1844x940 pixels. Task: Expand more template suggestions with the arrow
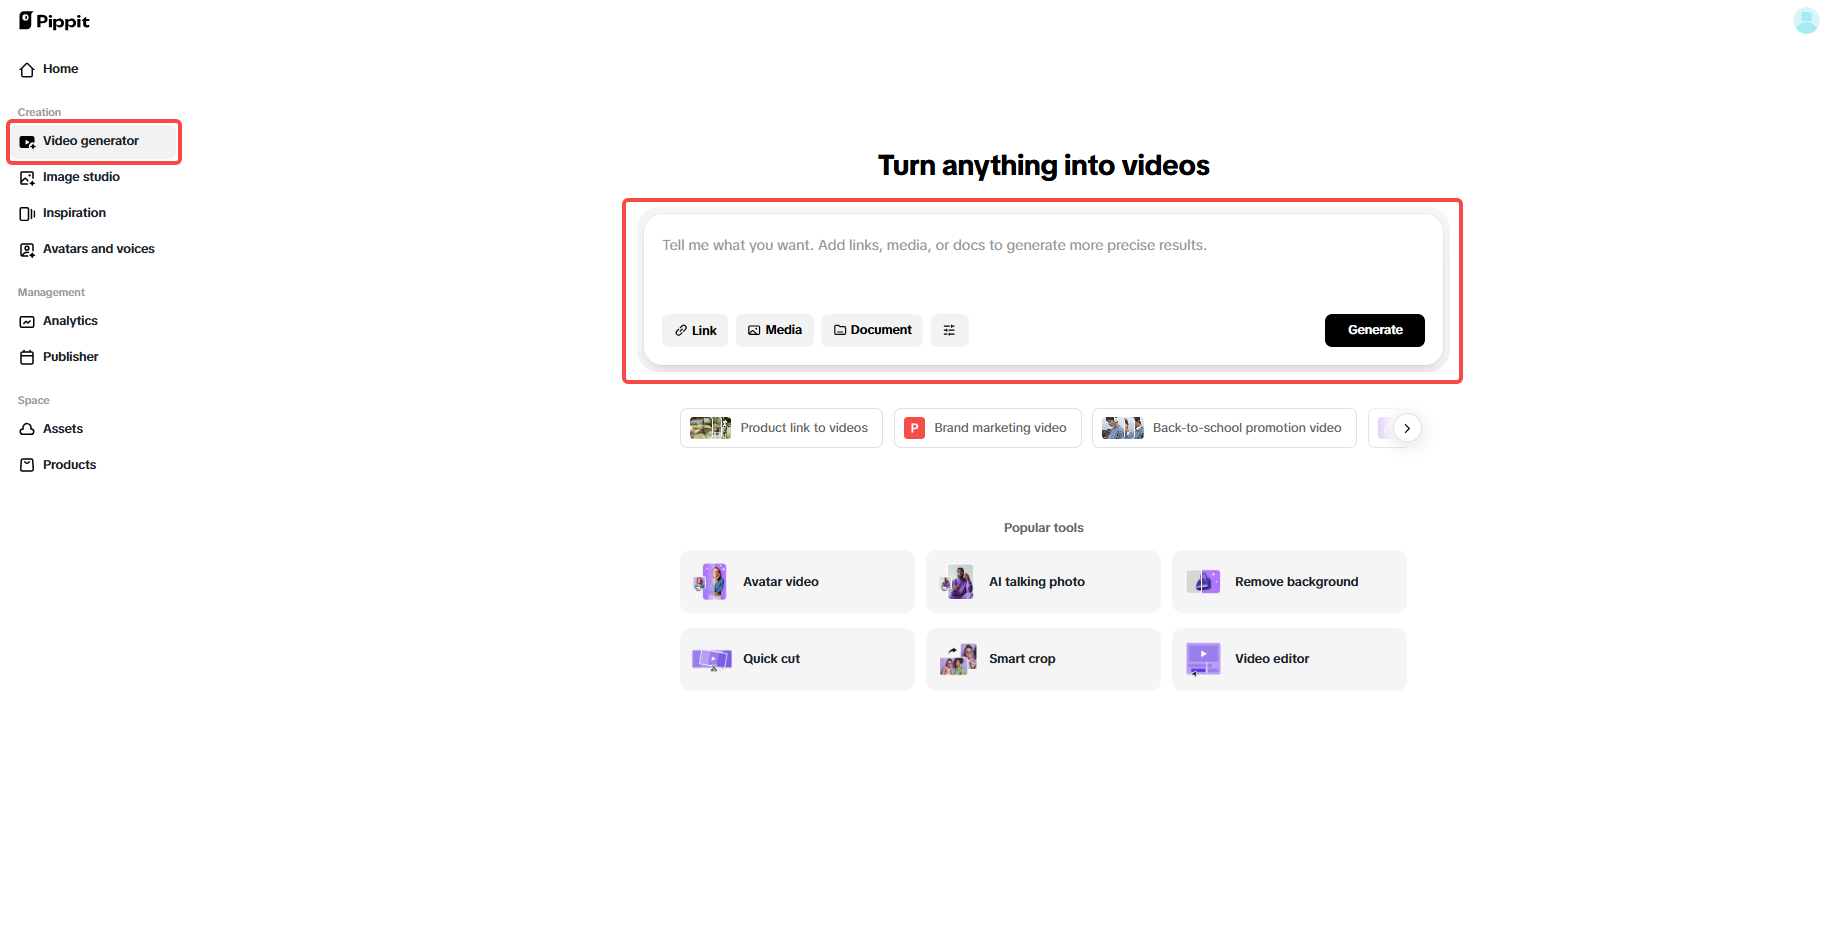click(1407, 427)
